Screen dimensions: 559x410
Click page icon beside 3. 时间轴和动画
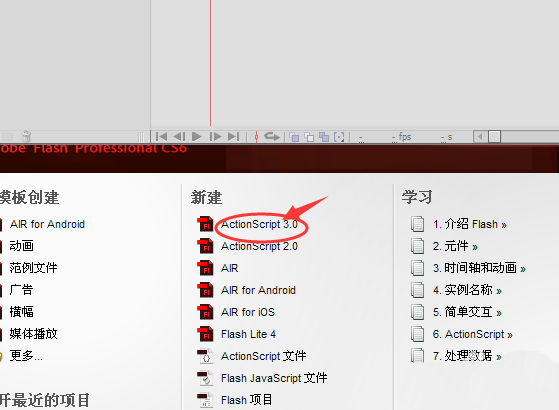(x=417, y=268)
